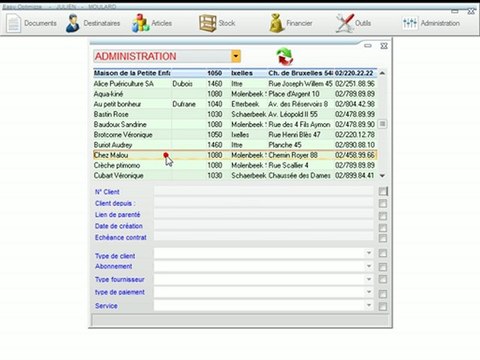This screenshot has width=480, height=360.
Task: Open the Service dropdown
Action: coord(369,305)
